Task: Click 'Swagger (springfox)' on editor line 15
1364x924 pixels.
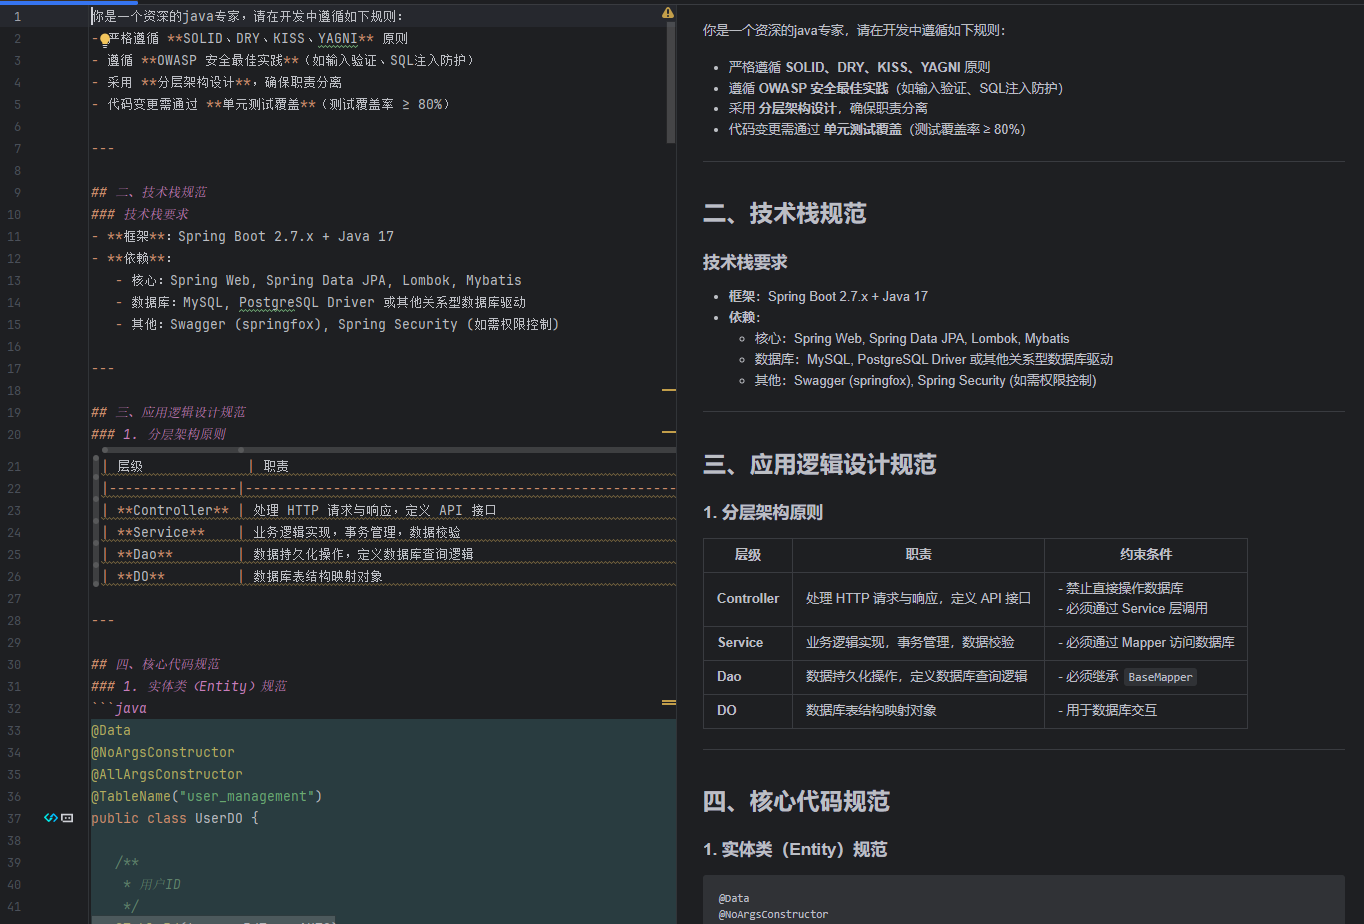Action: (x=250, y=324)
